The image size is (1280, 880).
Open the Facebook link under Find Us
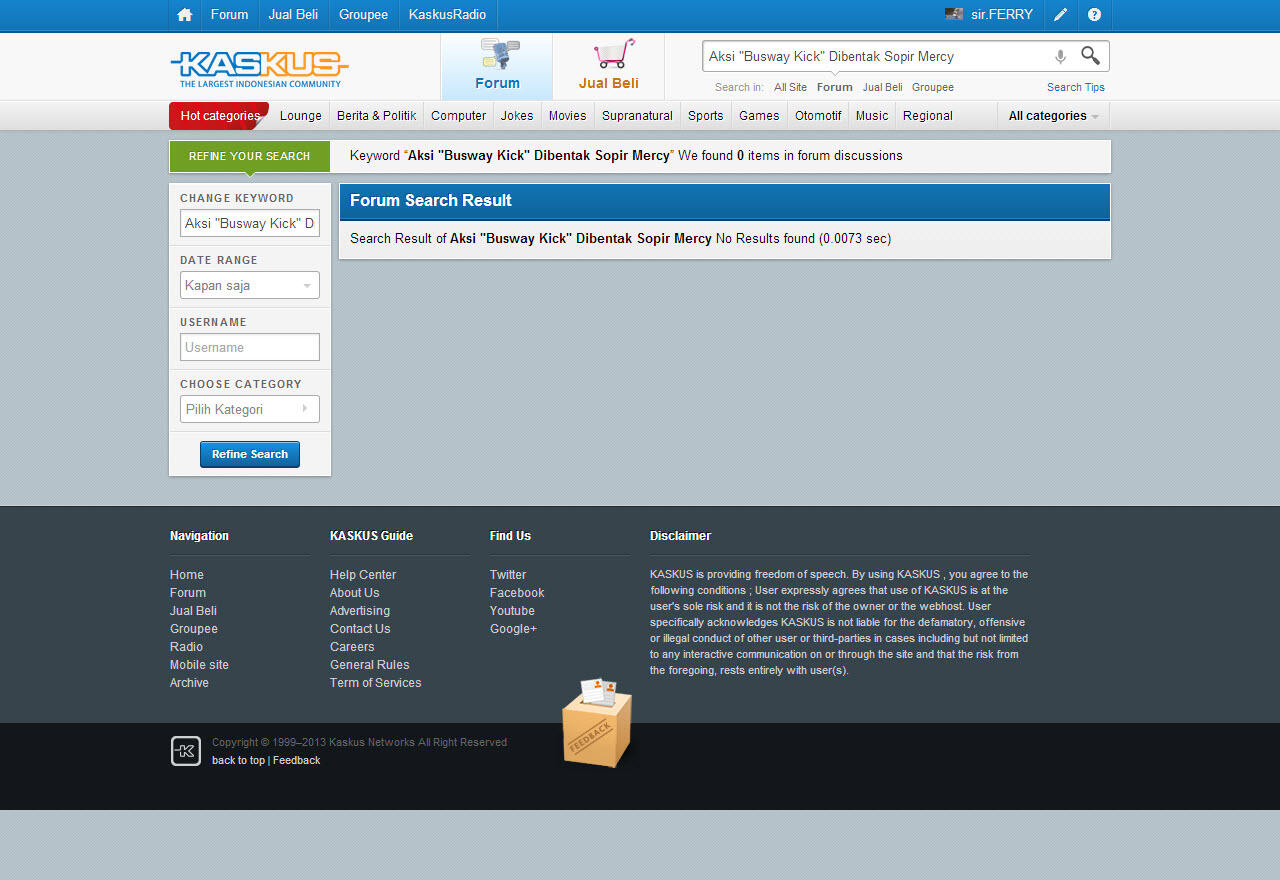pyautogui.click(x=517, y=593)
